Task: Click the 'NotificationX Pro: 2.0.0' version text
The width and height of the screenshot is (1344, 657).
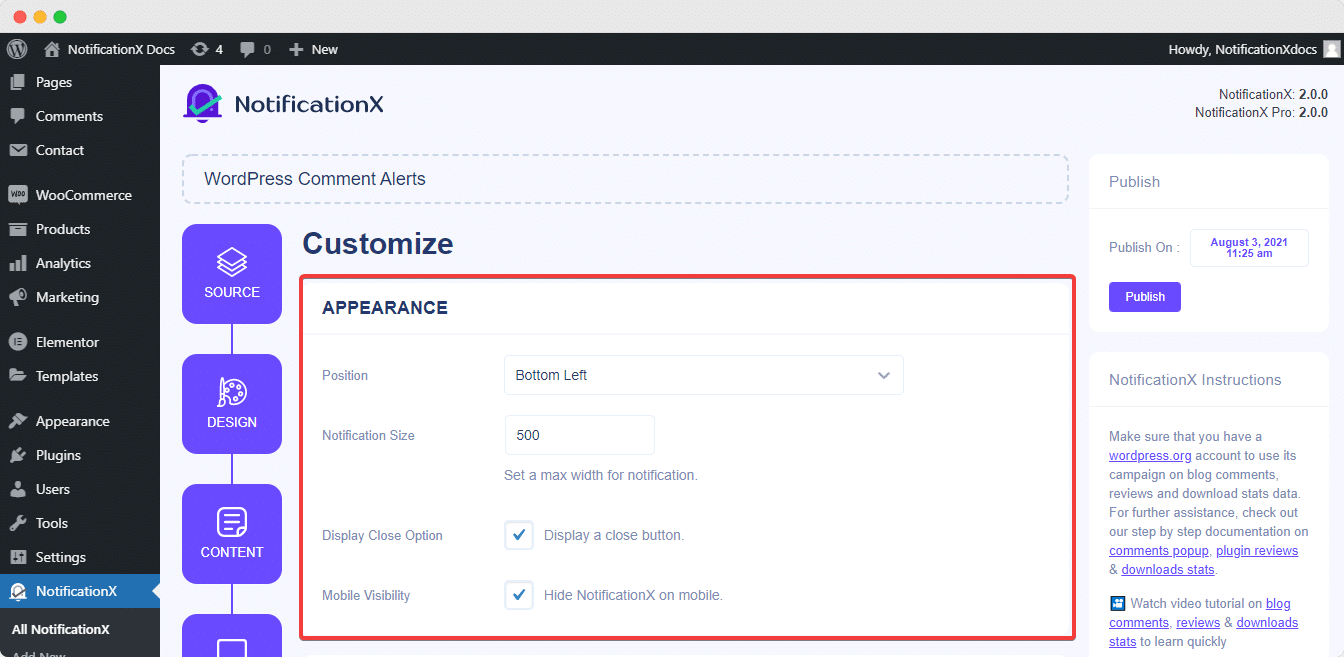Action: point(1261,112)
